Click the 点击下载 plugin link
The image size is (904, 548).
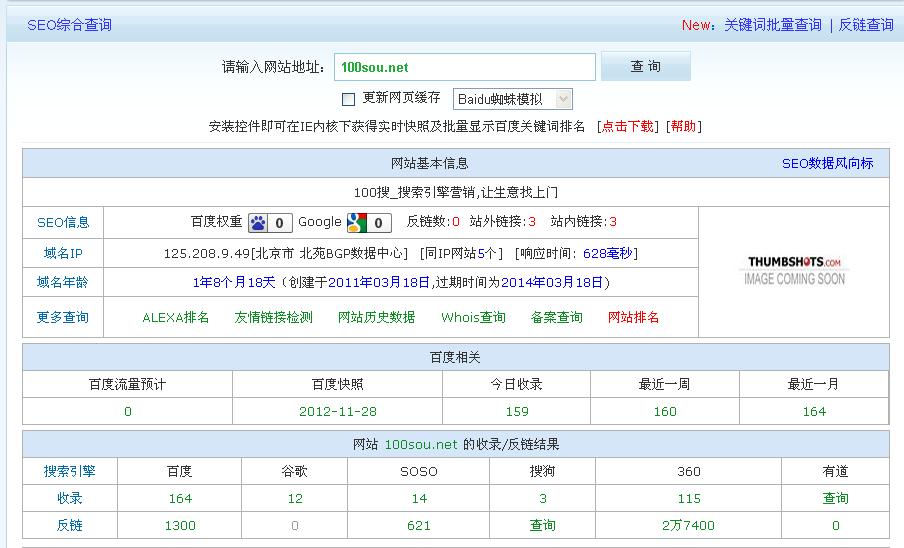[628, 126]
